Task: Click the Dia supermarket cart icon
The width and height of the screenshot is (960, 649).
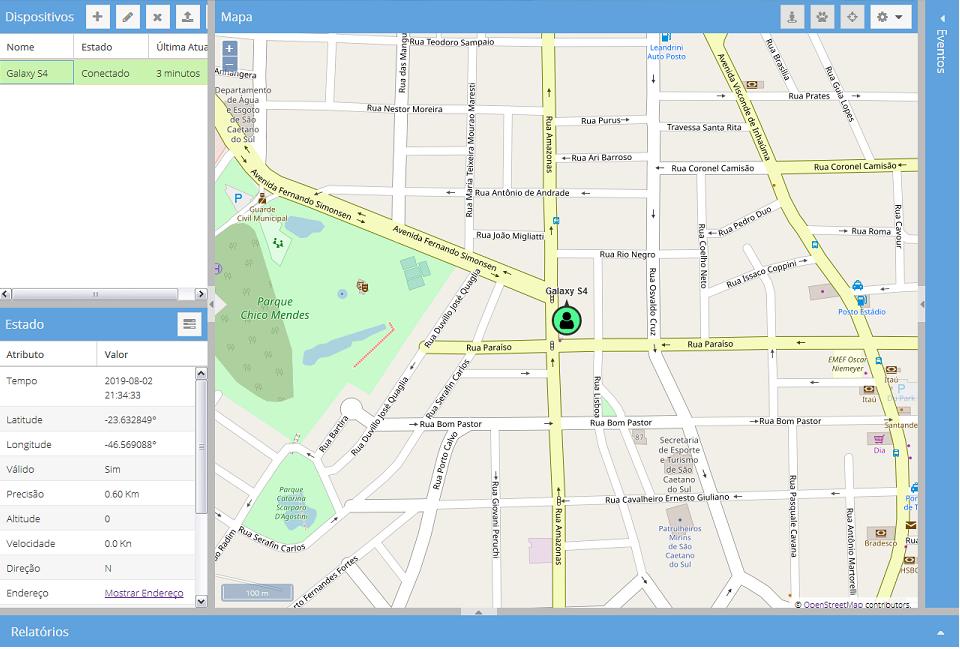Action: coord(879,439)
